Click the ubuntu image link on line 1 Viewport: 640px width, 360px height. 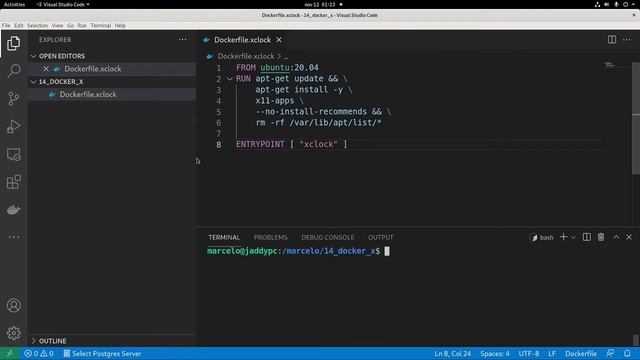[275, 67]
